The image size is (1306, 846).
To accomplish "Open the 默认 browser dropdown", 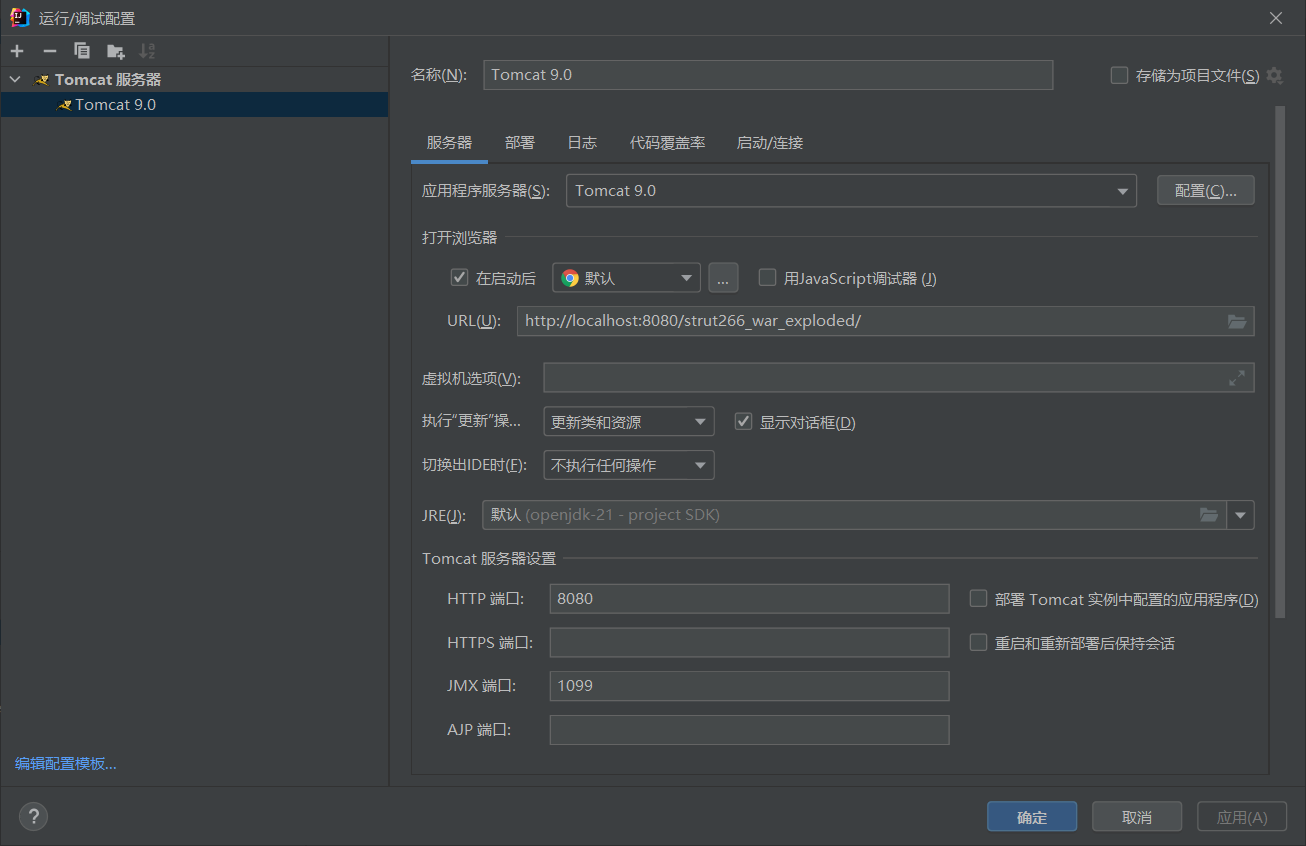I will coord(626,278).
